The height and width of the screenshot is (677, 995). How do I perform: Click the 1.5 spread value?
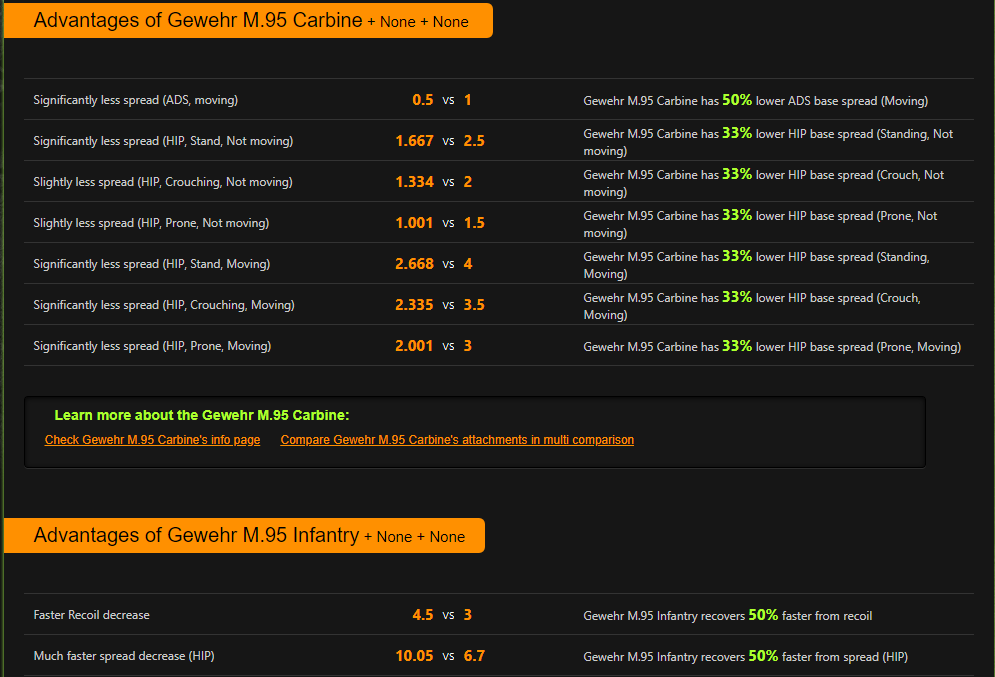pyautogui.click(x=474, y=223)
